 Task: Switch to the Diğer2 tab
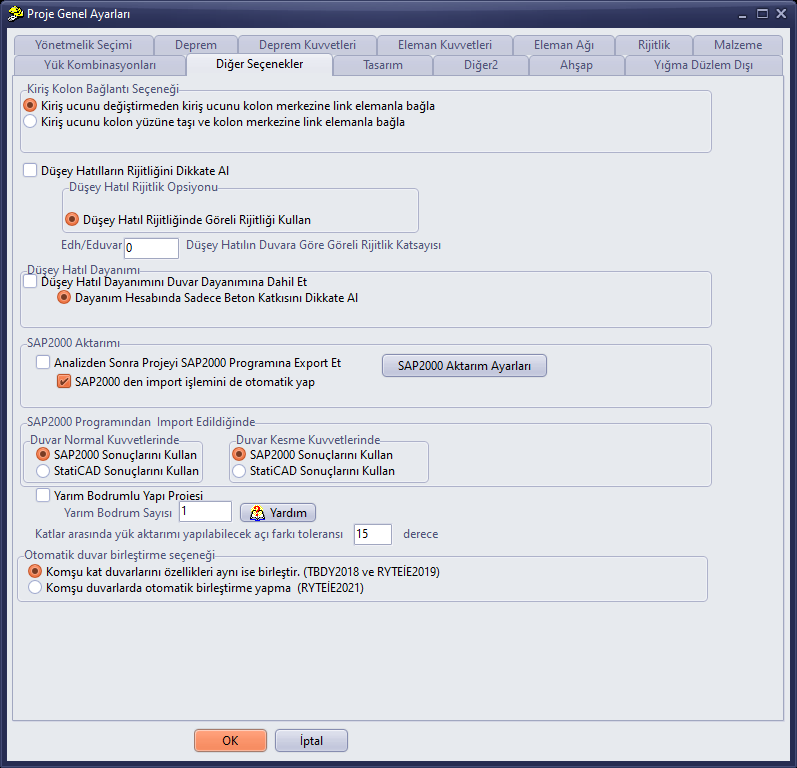pyautogui.click(x=481, y=65)
